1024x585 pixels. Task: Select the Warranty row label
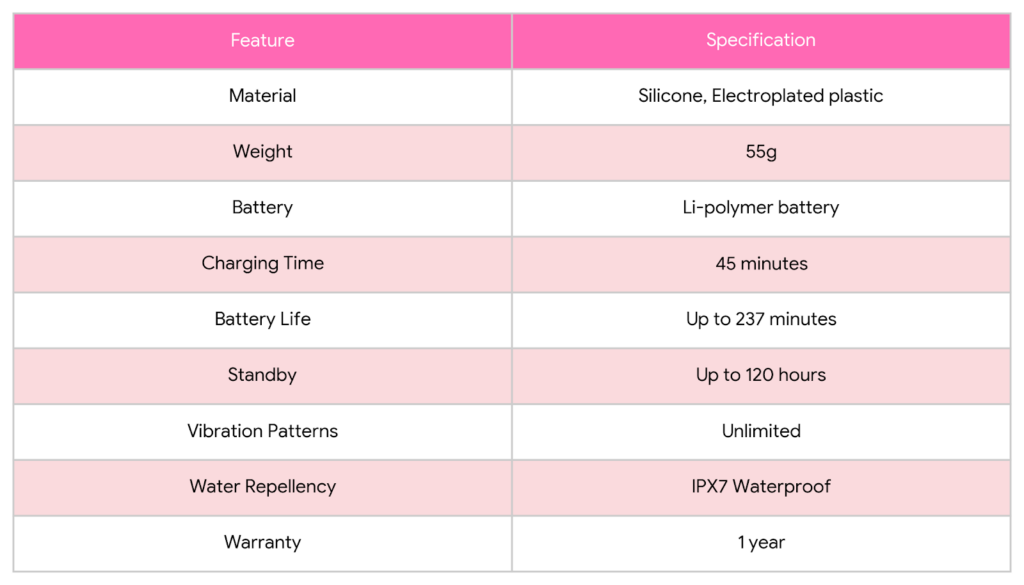(x=262, y=543)
